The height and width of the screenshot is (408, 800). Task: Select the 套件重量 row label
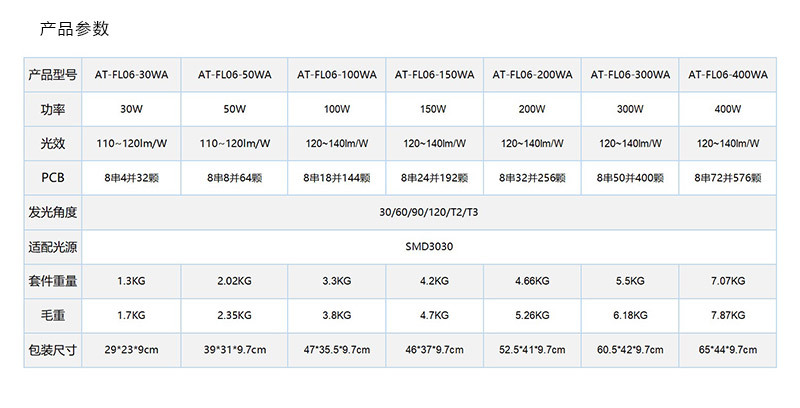pos(53,280)
